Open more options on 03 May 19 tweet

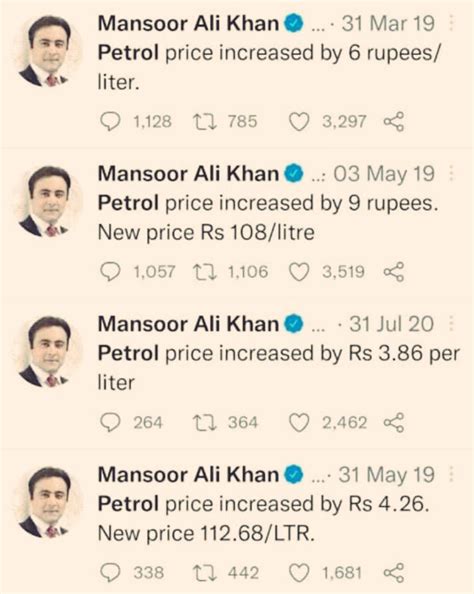point(451,174)
